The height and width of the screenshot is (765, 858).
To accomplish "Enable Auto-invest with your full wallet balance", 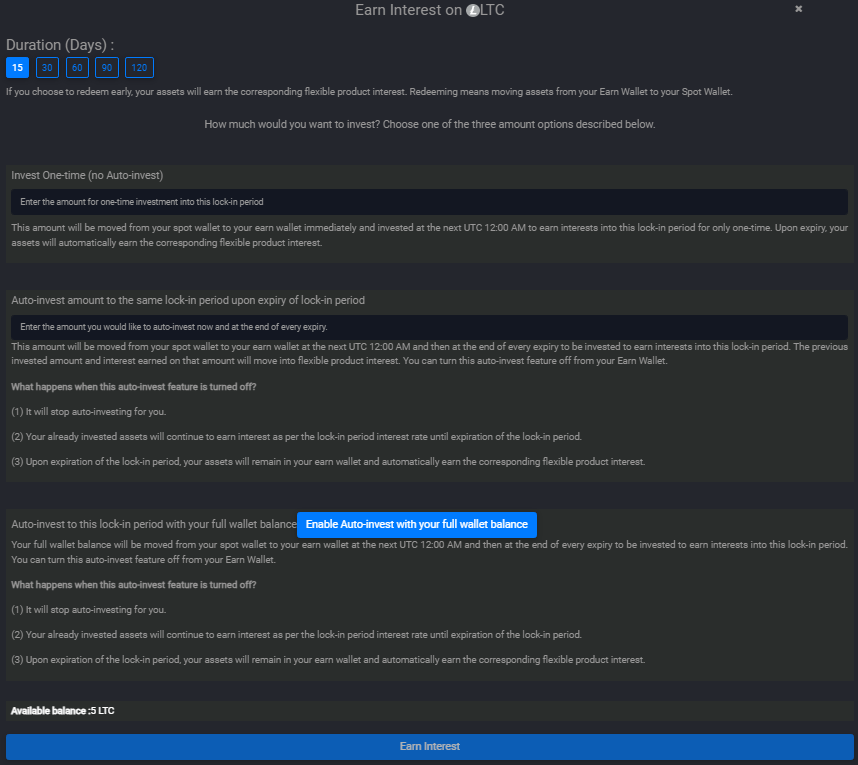I will click(x=417, y=524).
